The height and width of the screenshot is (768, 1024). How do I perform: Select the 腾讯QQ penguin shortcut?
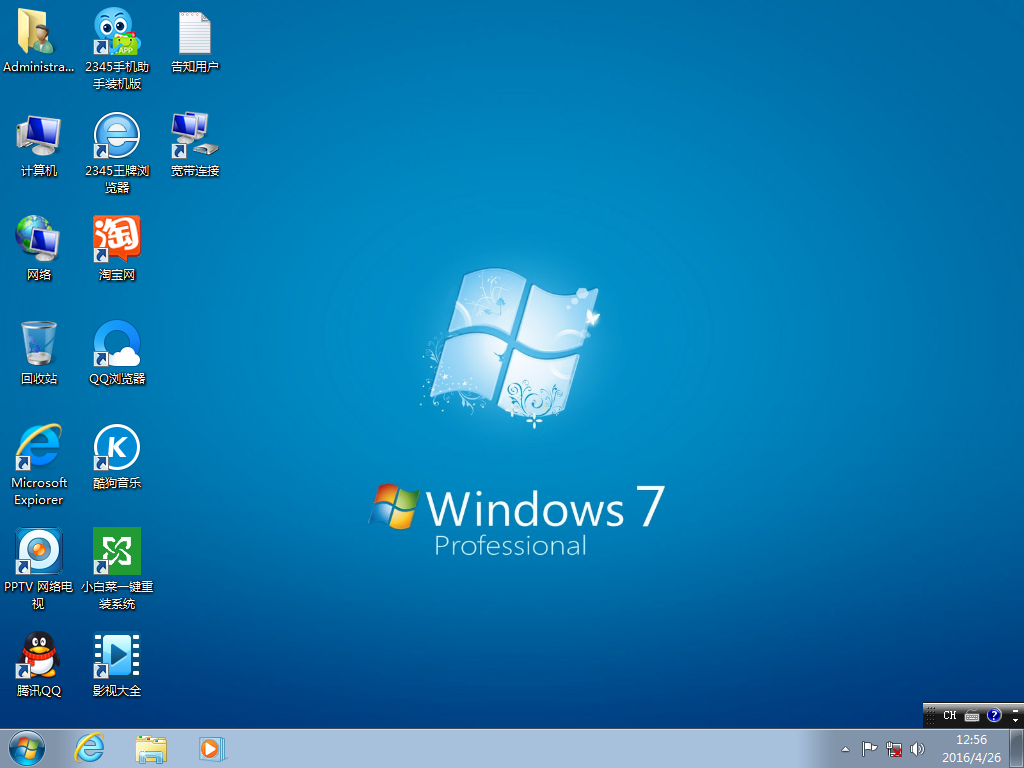click(x=39, y=664)
